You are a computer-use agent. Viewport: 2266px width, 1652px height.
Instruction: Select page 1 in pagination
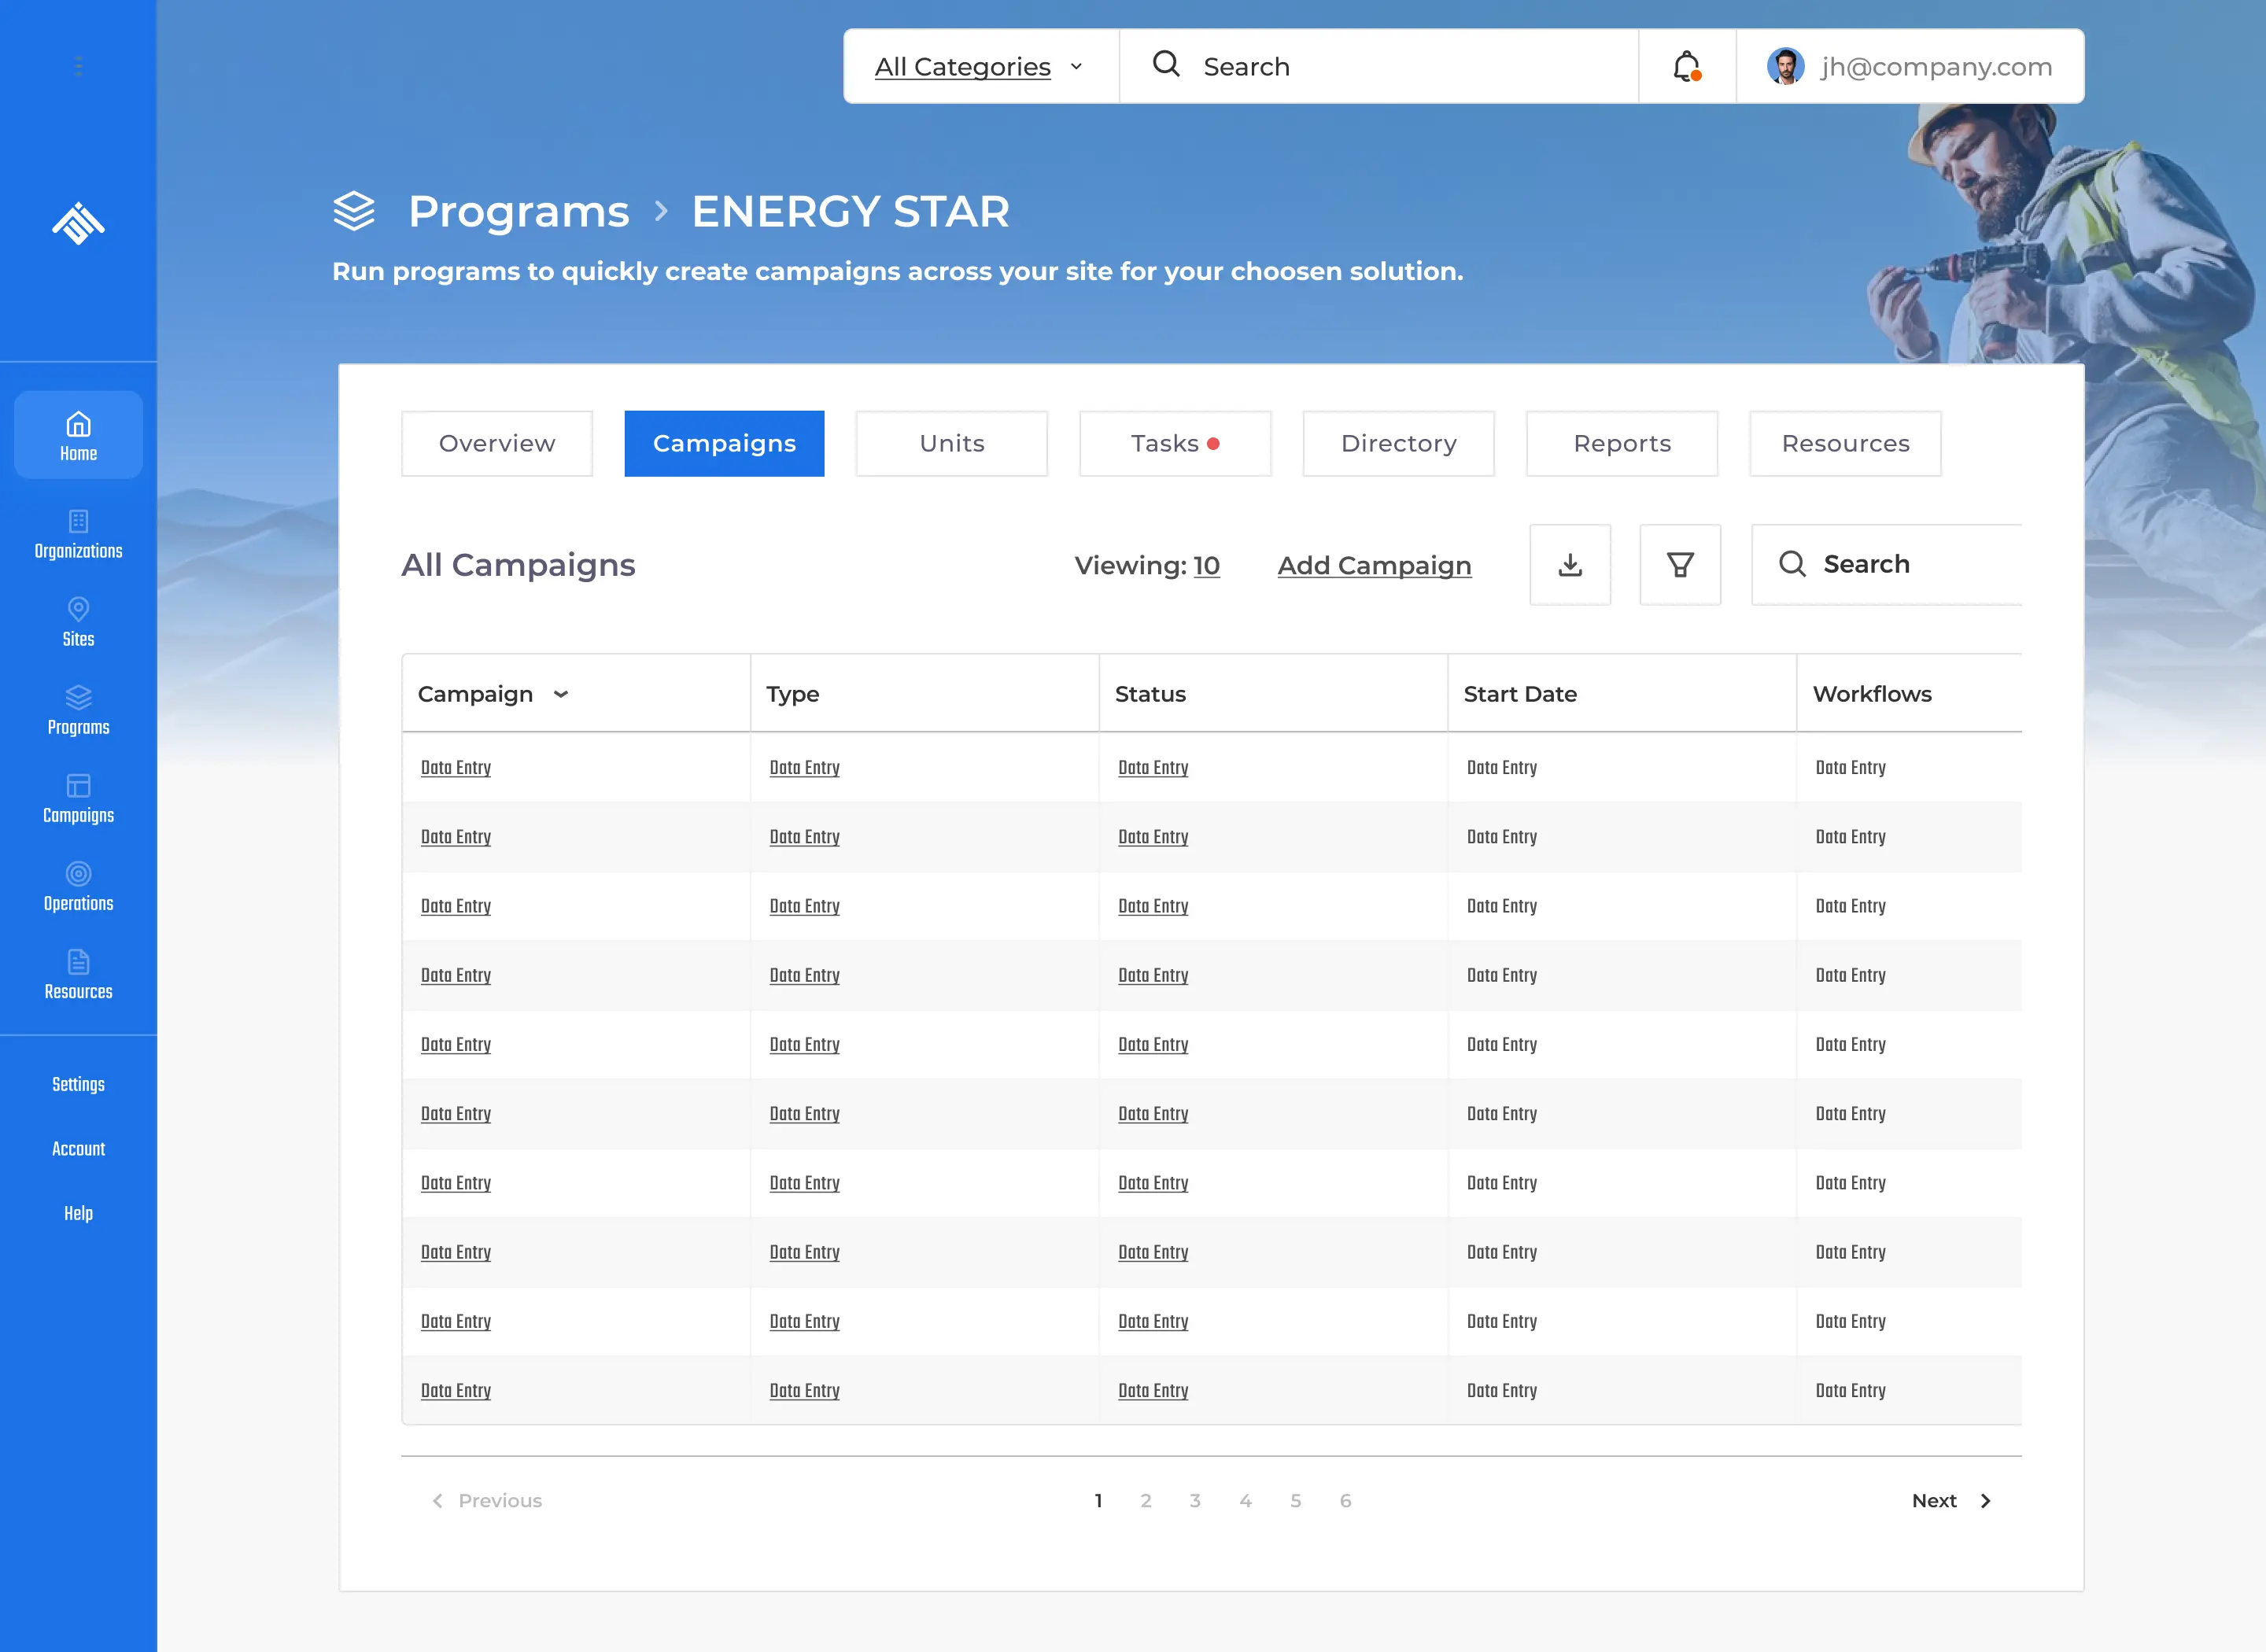1098,1501
